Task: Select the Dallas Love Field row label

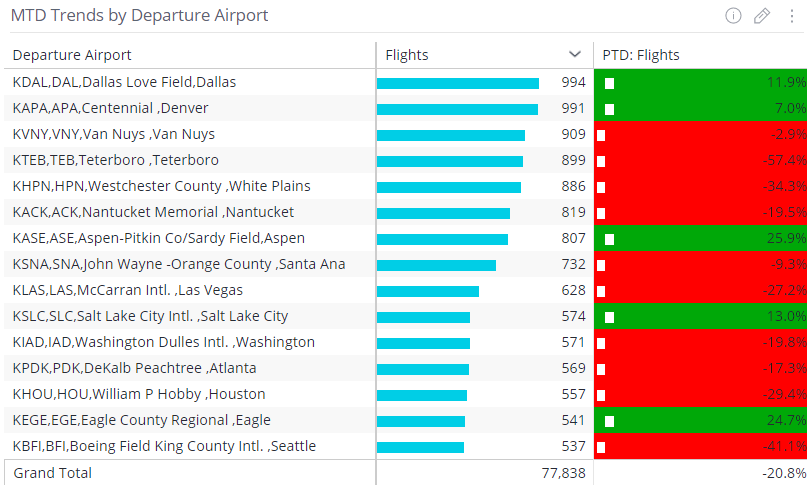Action: coord(124,82)
